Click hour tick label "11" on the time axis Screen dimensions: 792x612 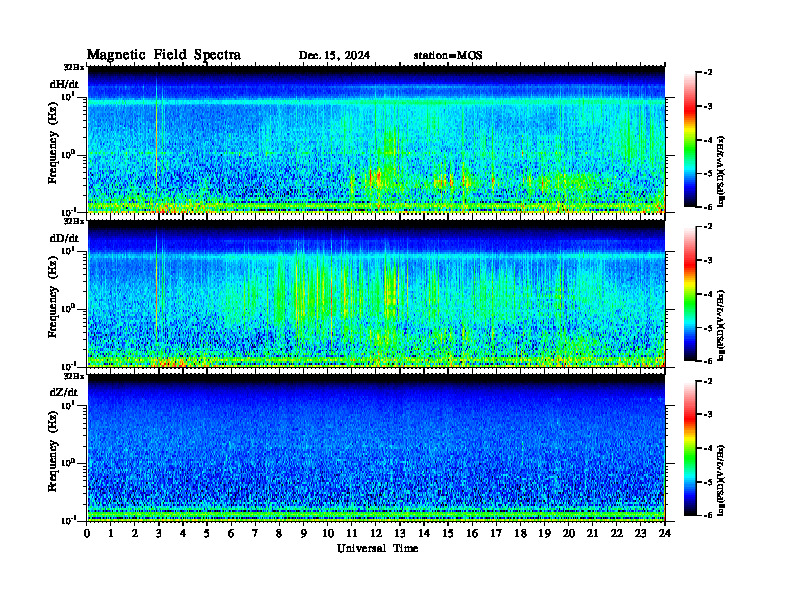[x=352, y=533]
